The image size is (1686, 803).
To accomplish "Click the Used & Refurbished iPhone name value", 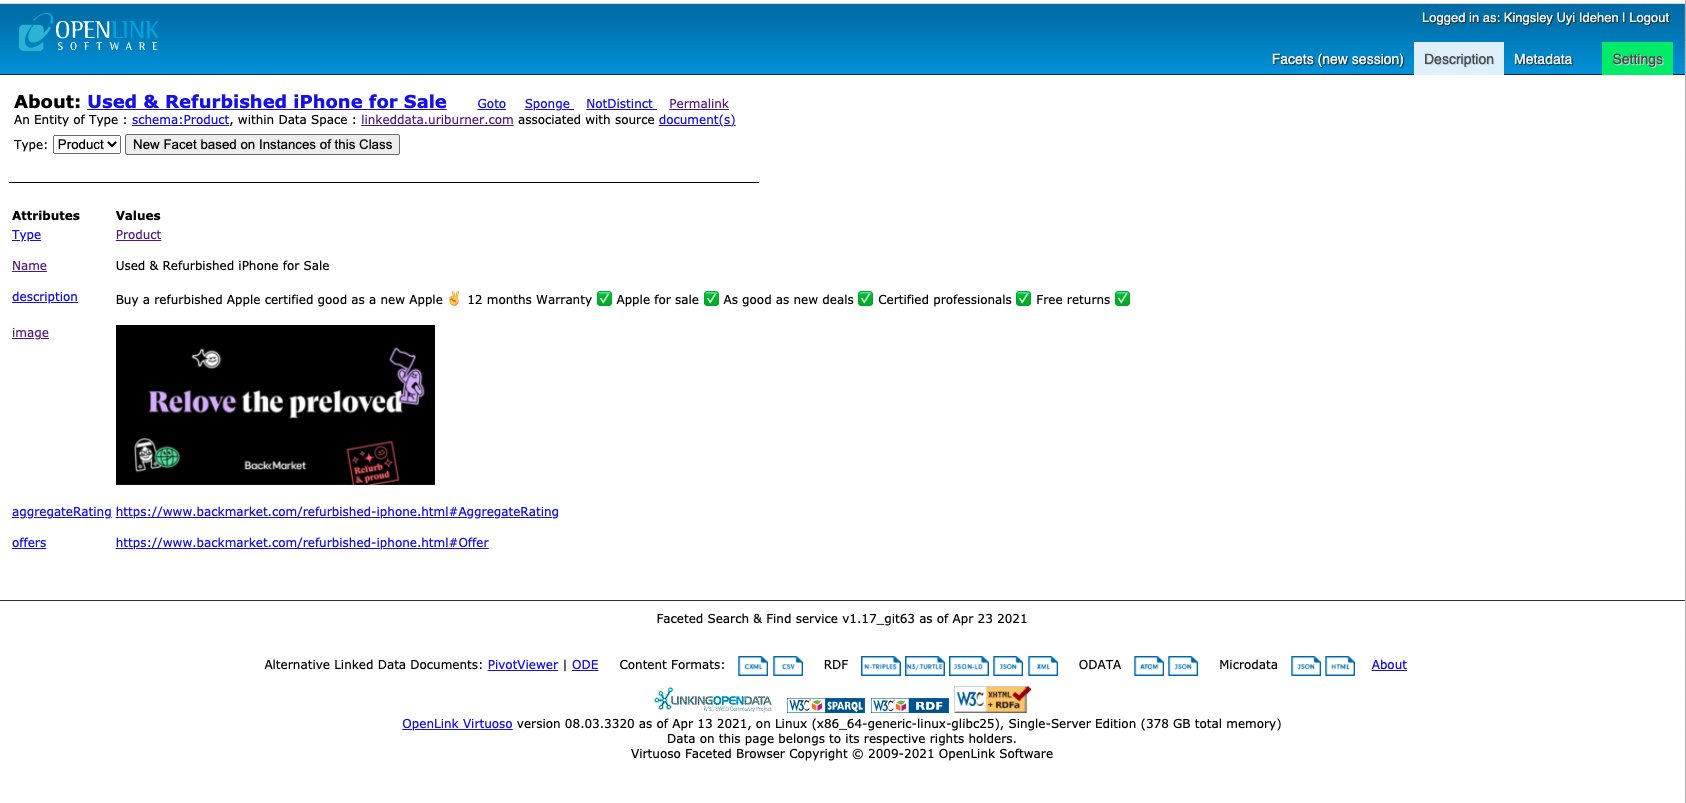I will 222,266.
